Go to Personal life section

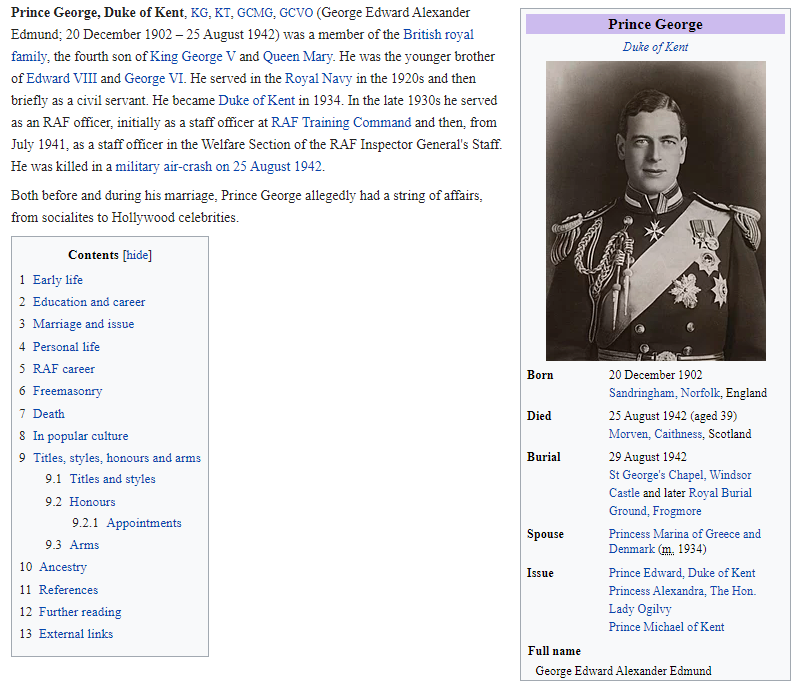[66, 347]
